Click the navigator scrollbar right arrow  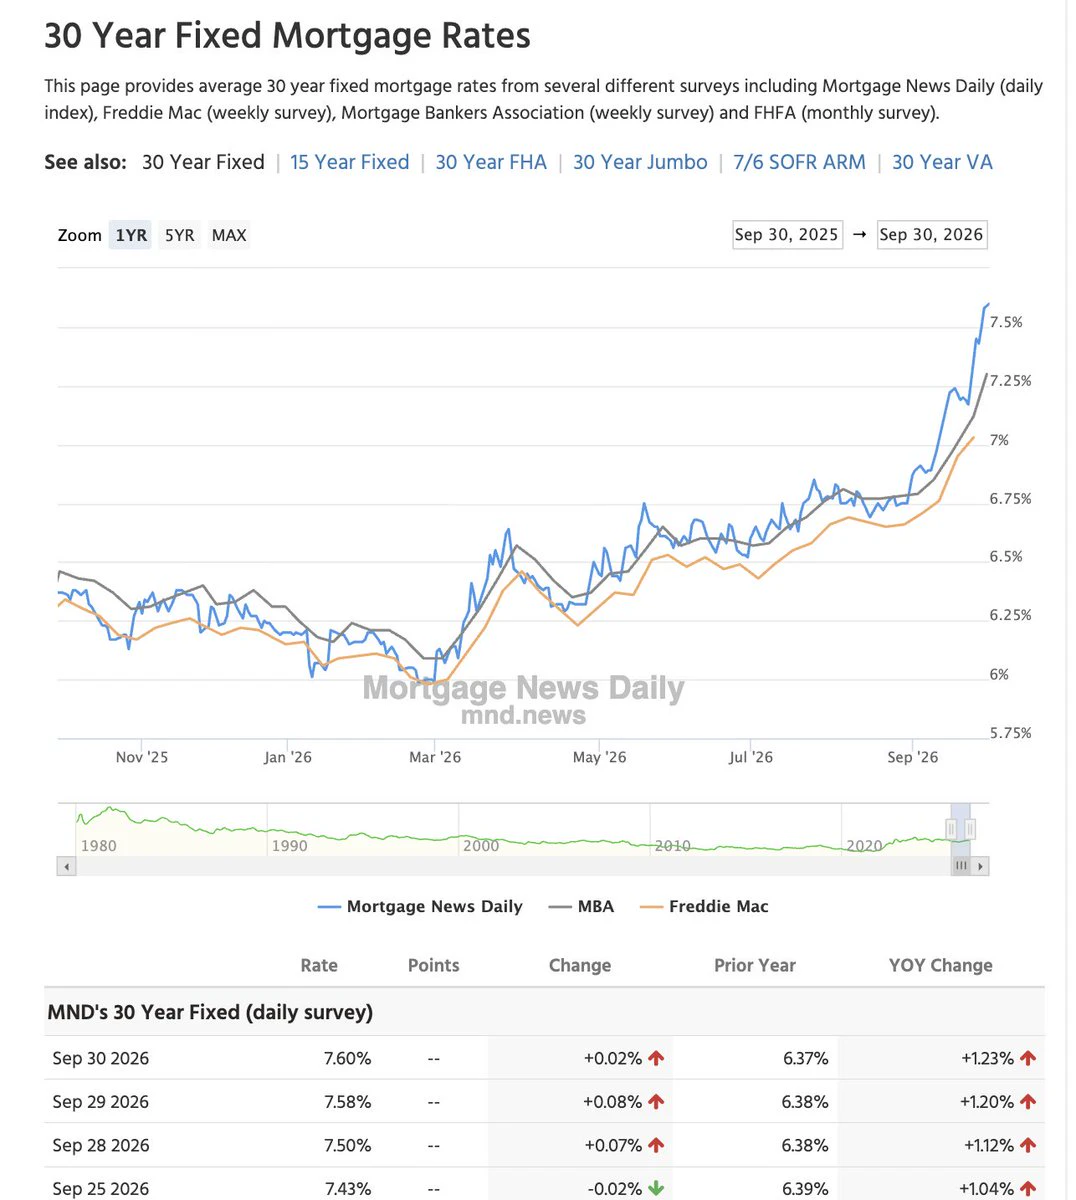981,866
